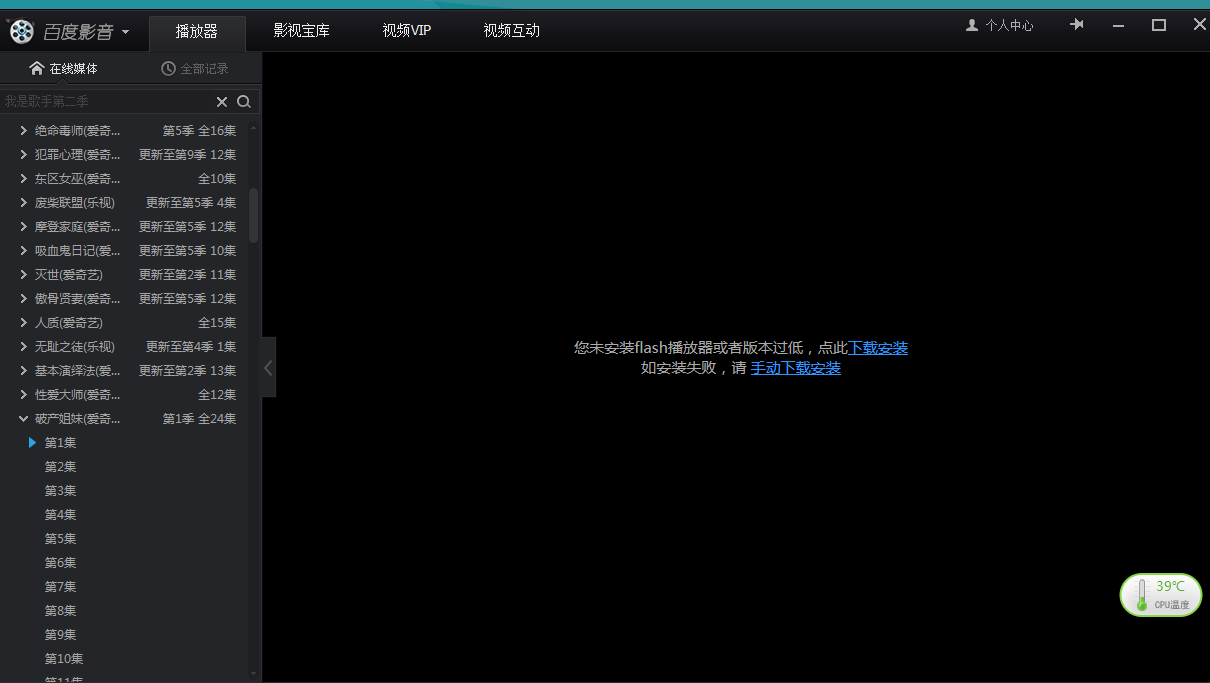Switch to the 视频互动 tab
1210x683 pixels.
pyautogui.click(x=511, y=30)
